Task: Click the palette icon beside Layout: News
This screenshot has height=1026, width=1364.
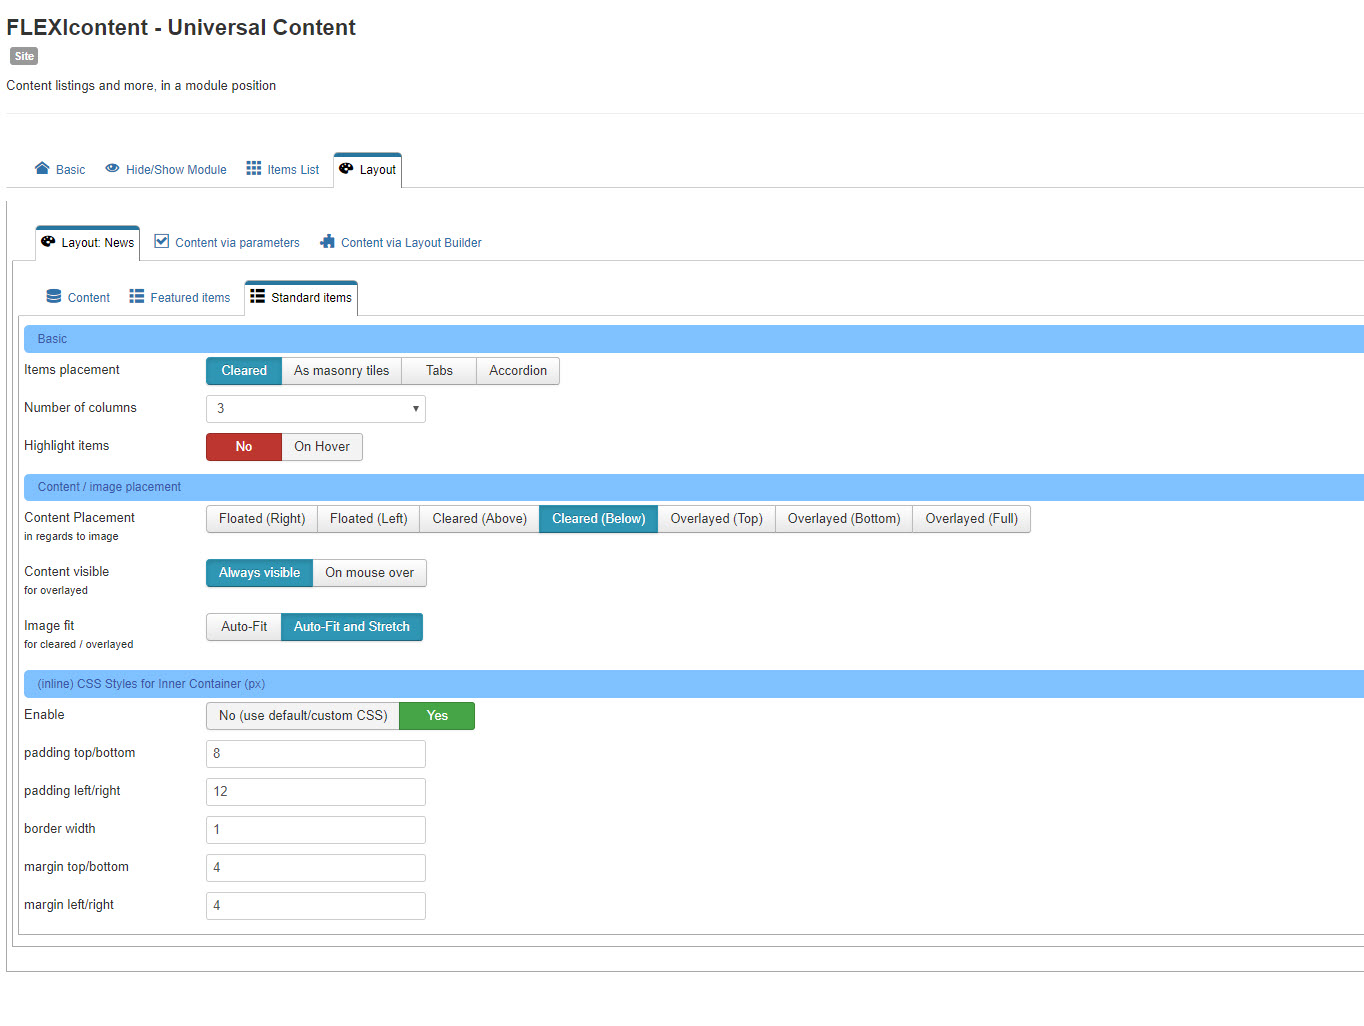Action: [48, 241]
